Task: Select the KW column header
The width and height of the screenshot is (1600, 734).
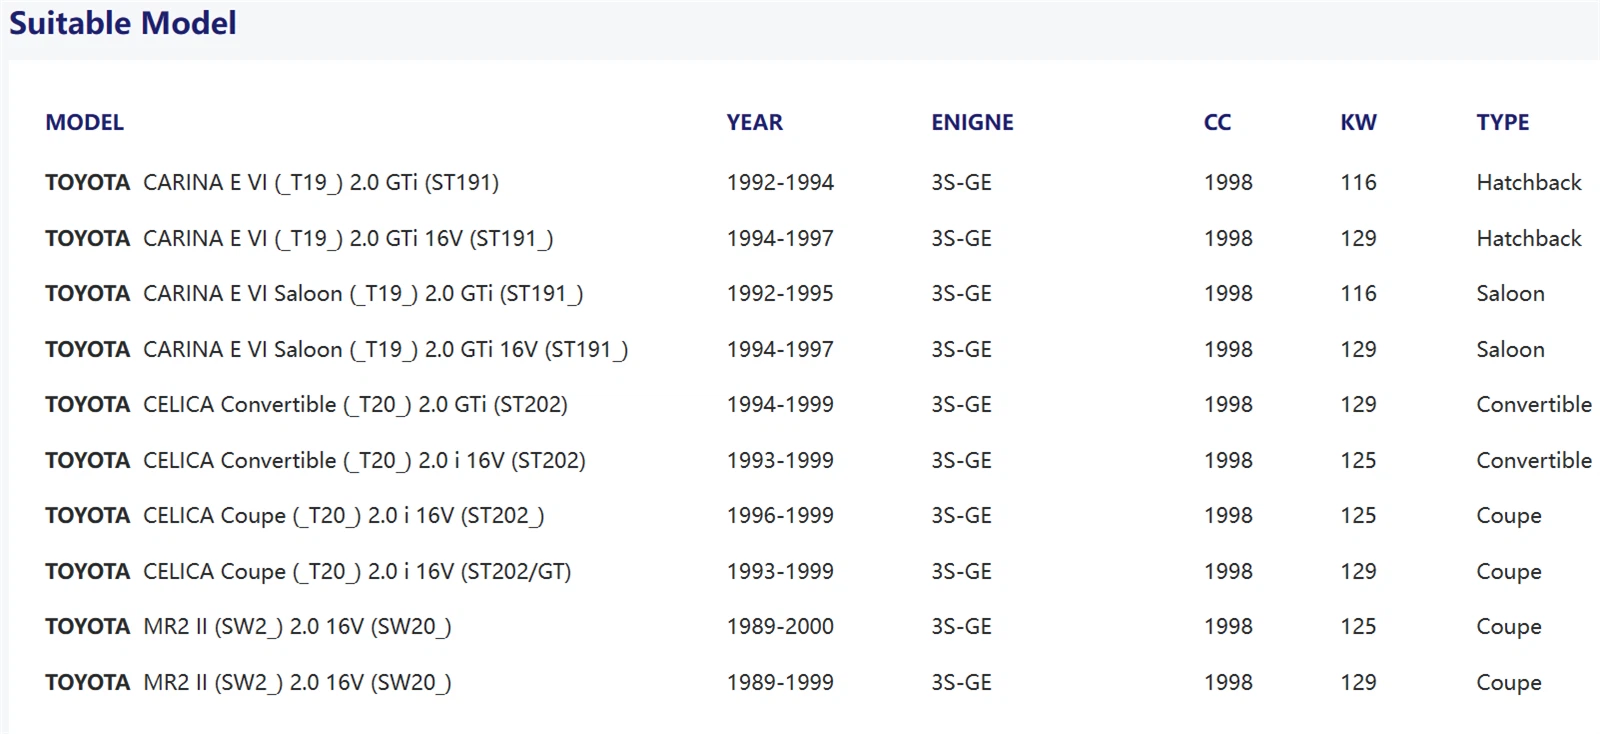Action: [1358, 122]
